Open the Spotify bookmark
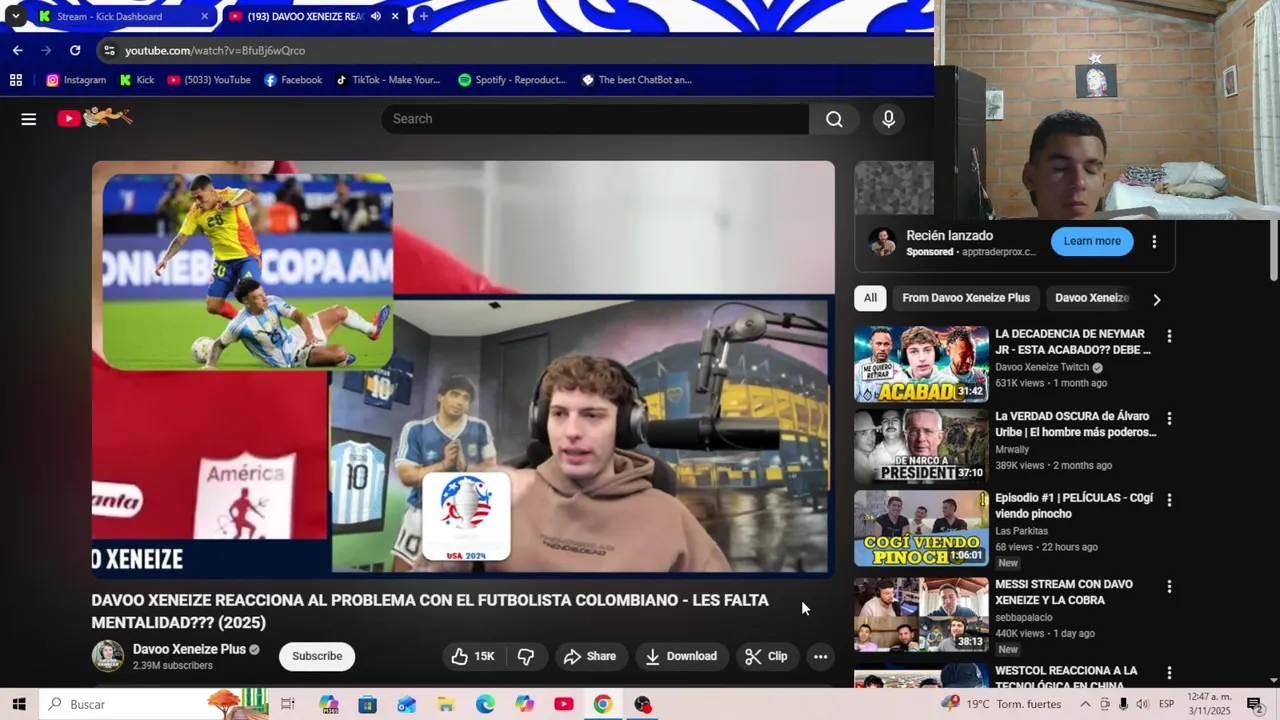Screen dimensions: 1280x720 512,80
